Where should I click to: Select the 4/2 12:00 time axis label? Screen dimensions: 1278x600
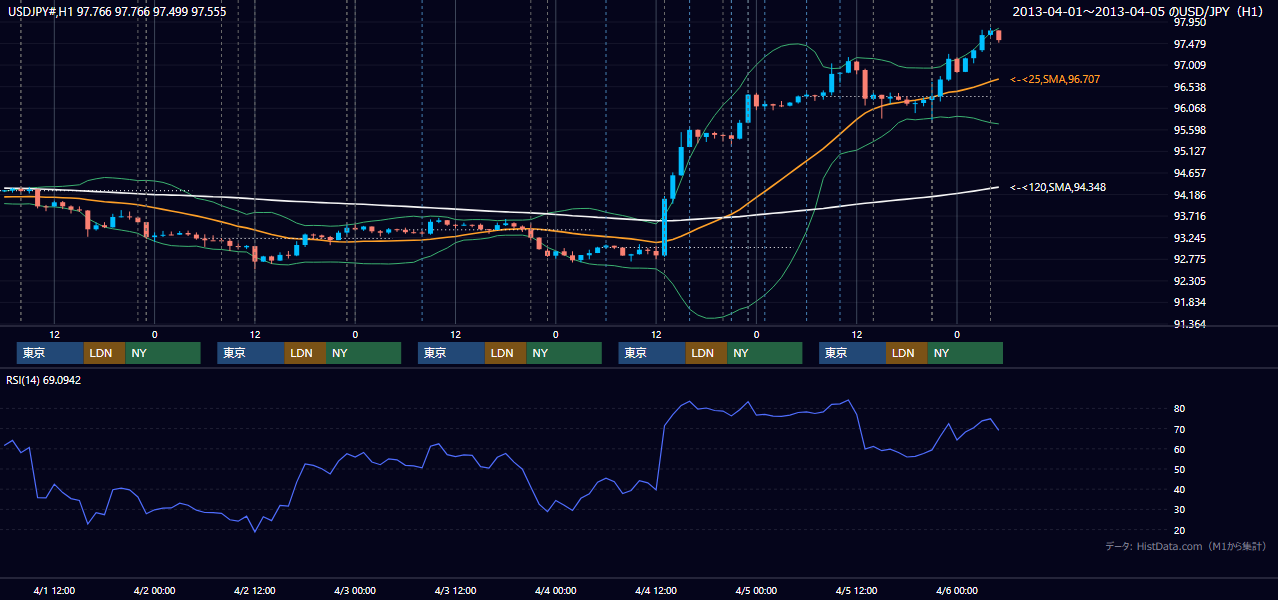click(254, 590)
